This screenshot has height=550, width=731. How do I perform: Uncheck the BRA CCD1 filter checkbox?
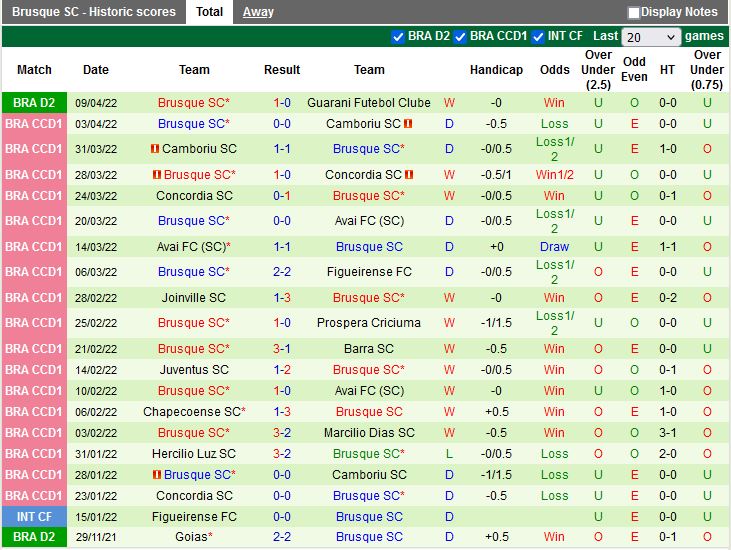point(460,37)
